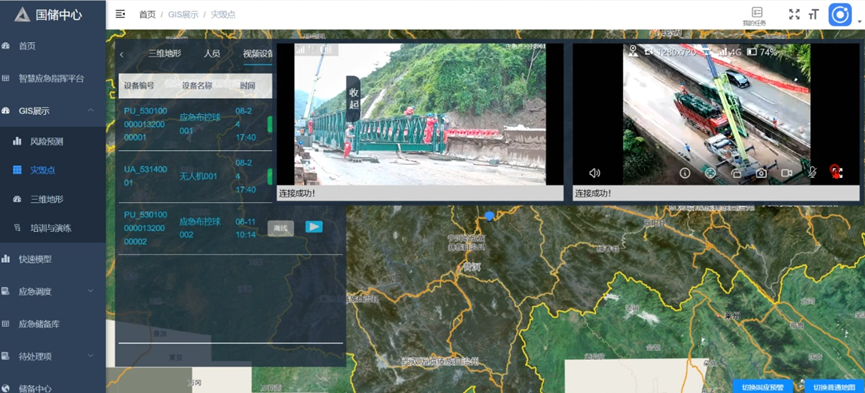Collapse video panel with 收起 button
This screenshot has height=393, width=865.
[x=354, y=98]
